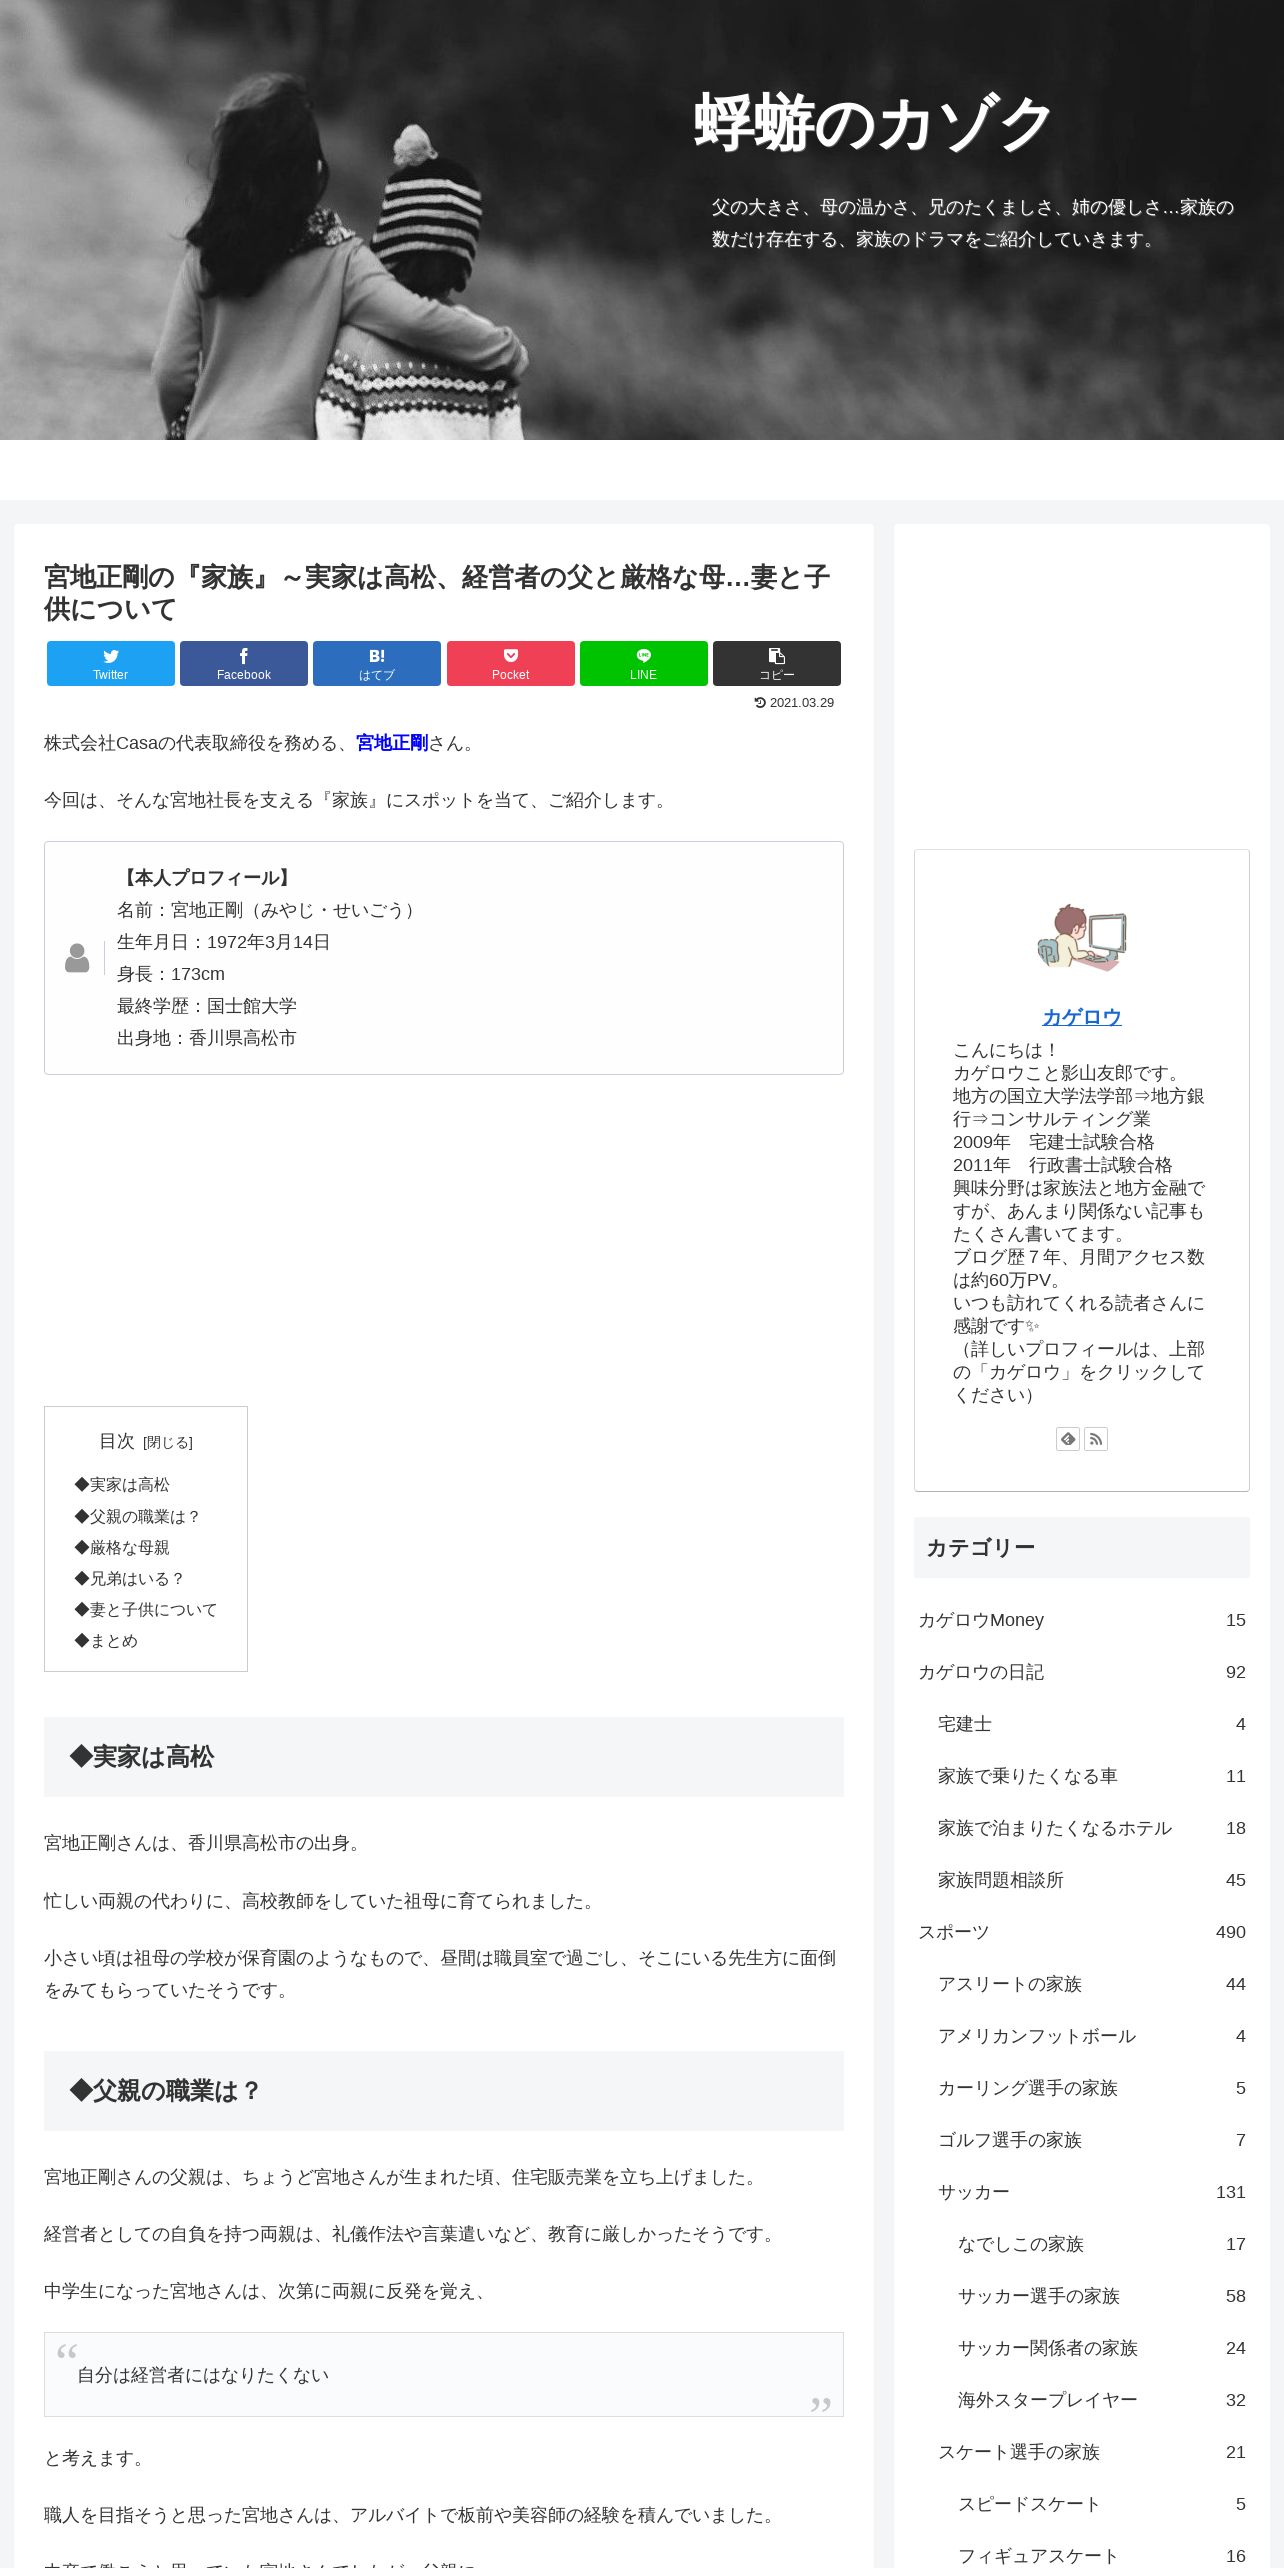Click the 出身地：香川県高松市 line
Viewport: 1284px width, 2568px height.
pos(207,1038)
